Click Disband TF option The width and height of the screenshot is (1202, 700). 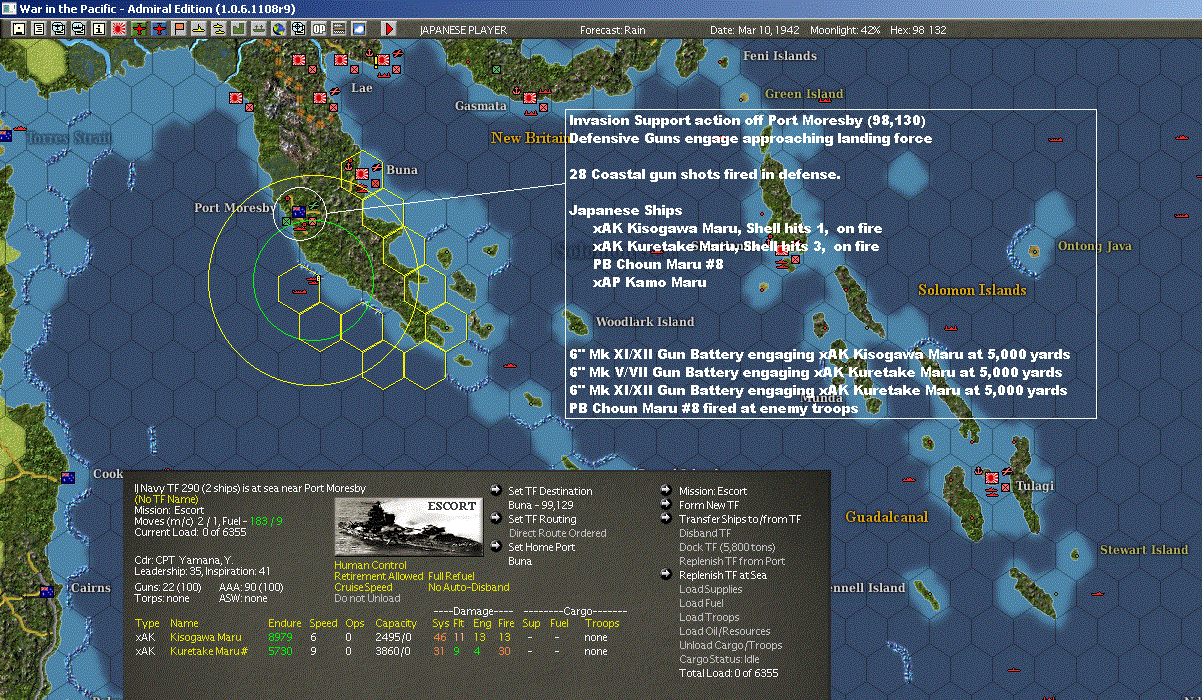pyautogui.click(x=705, y=533)
